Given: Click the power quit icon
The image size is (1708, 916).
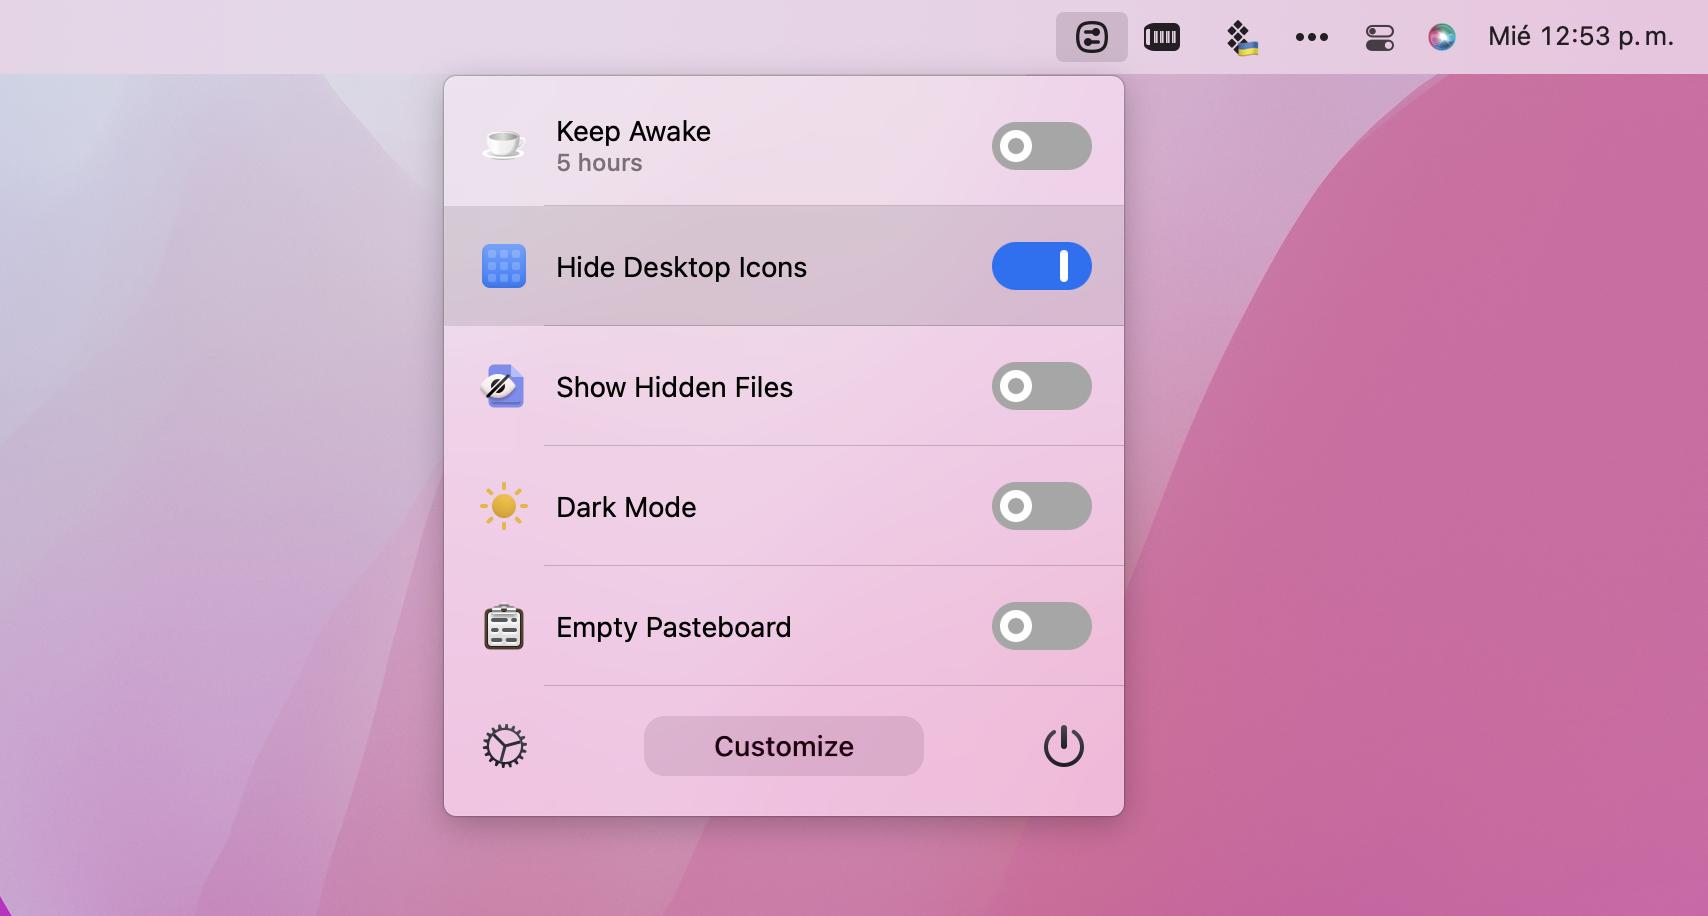Looking at the screenshot, I should 1063,746.
